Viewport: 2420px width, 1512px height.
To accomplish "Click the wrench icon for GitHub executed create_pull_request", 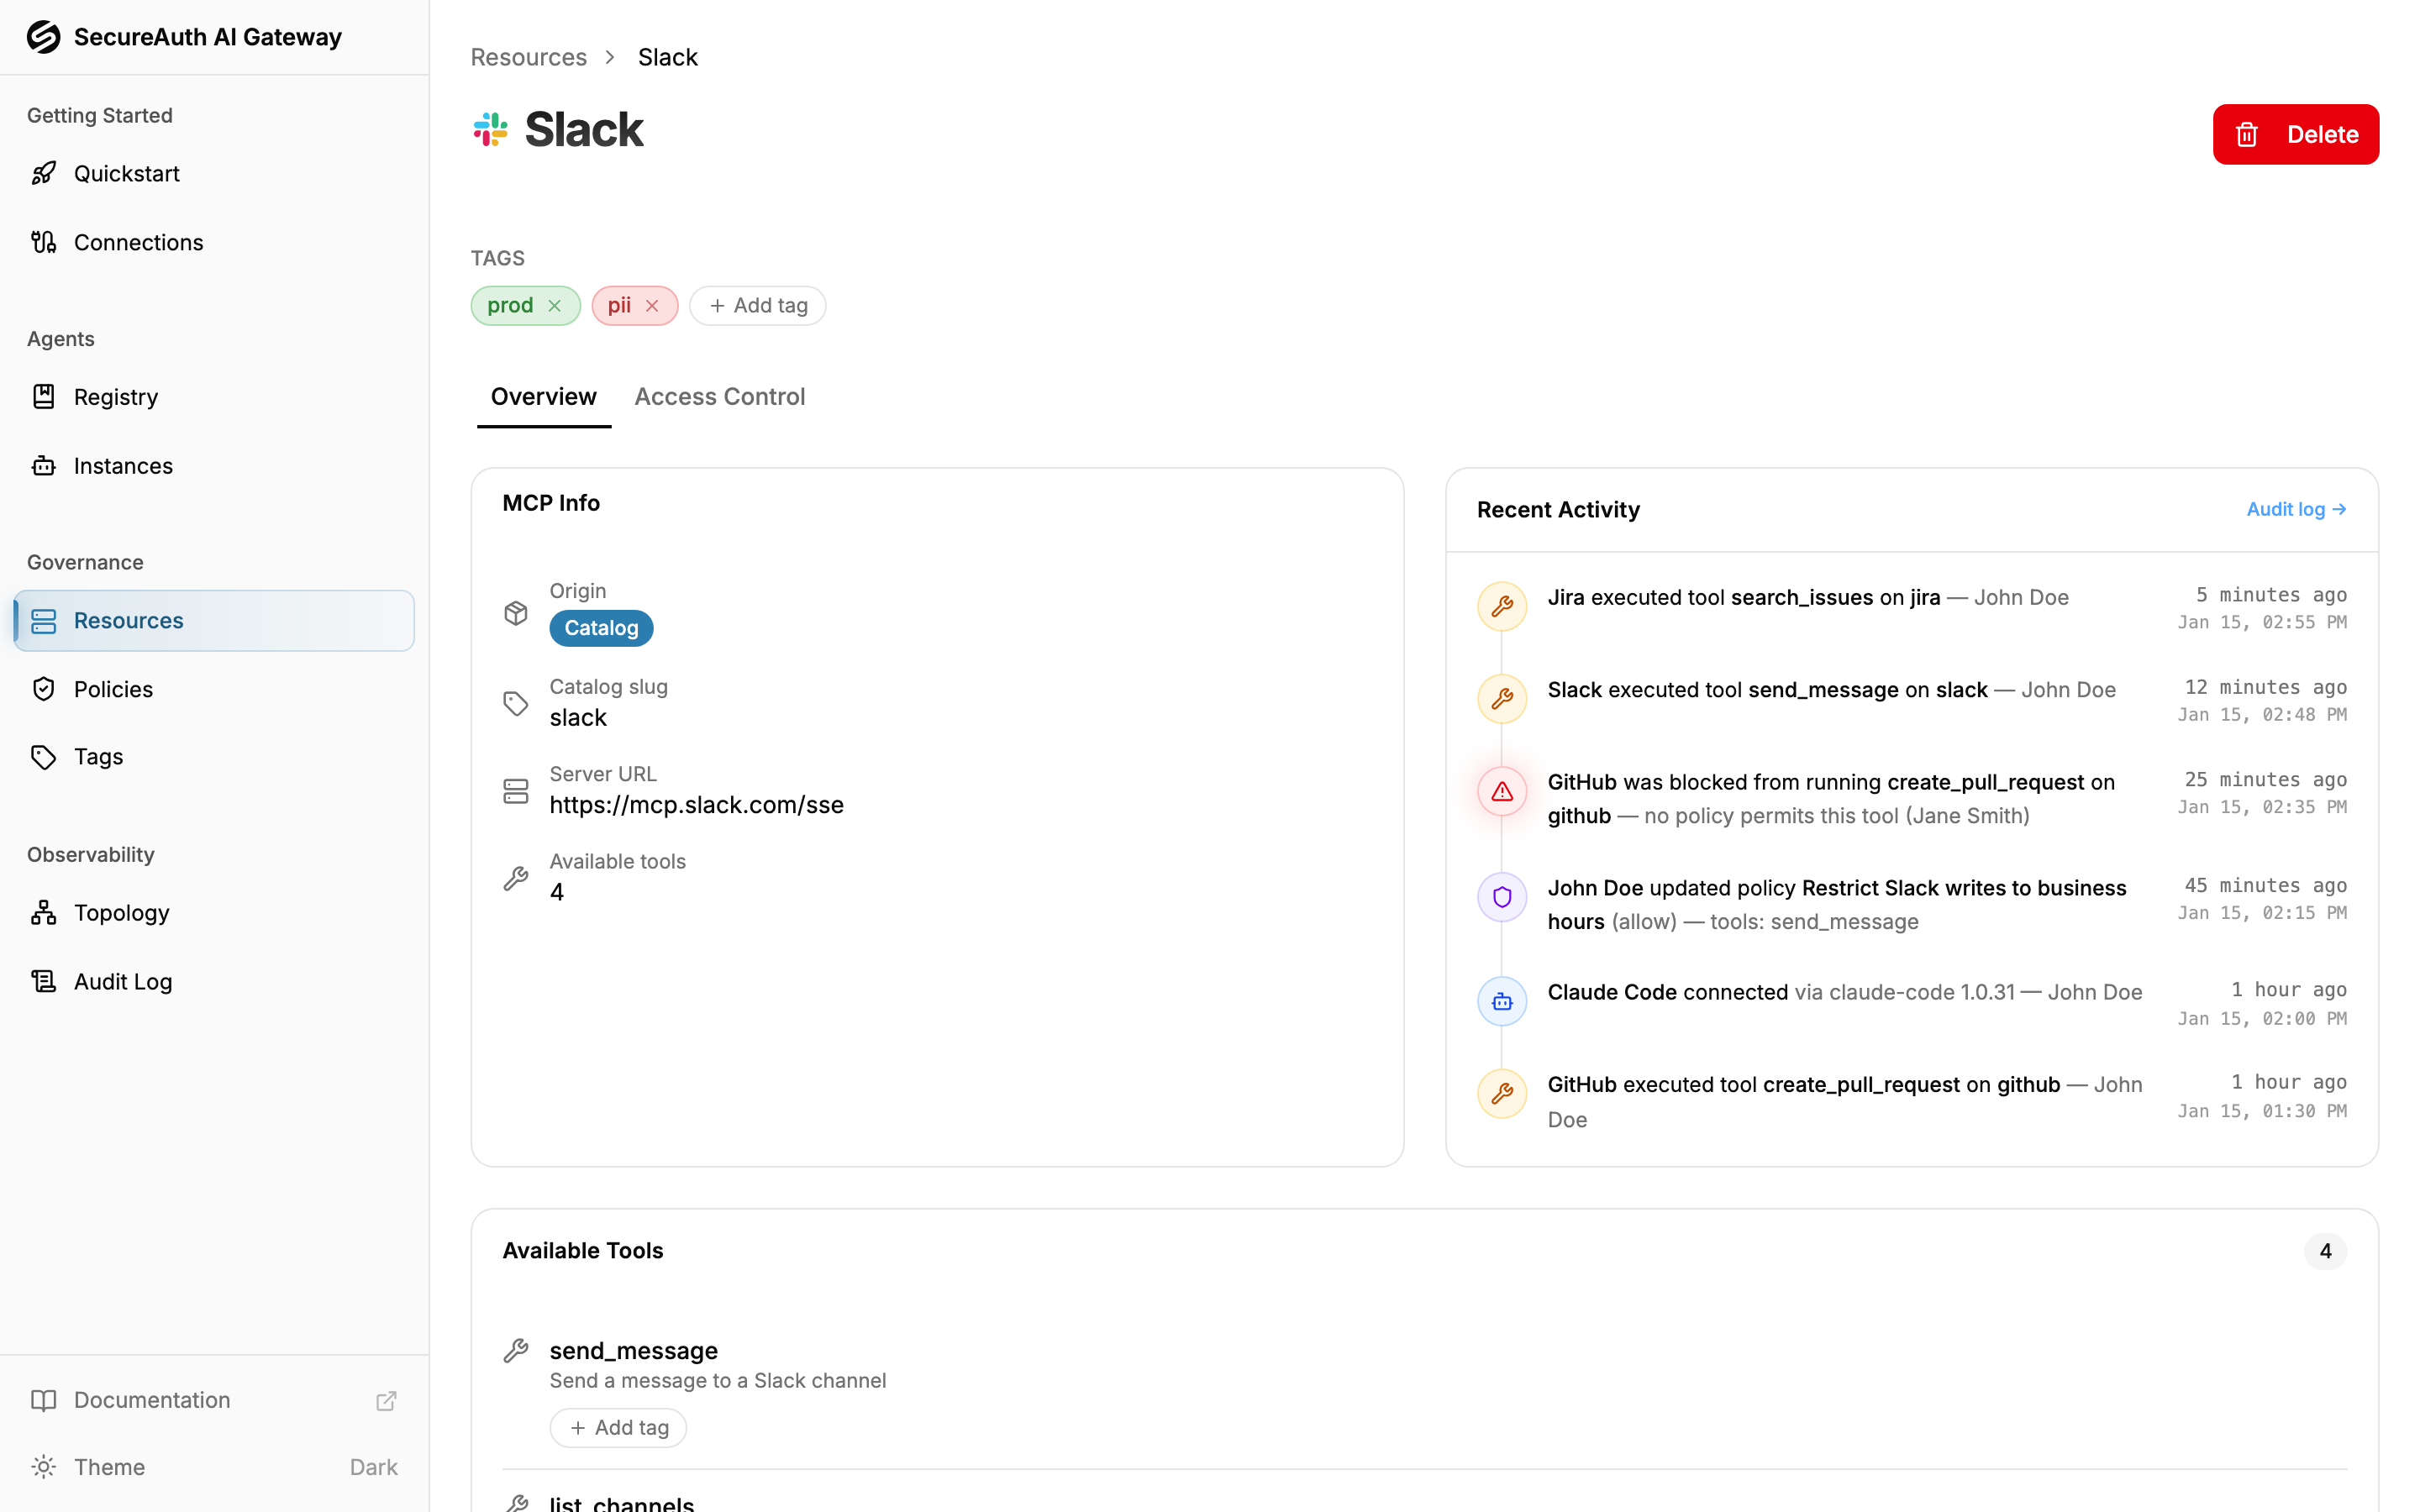I will (1502, 1094).
